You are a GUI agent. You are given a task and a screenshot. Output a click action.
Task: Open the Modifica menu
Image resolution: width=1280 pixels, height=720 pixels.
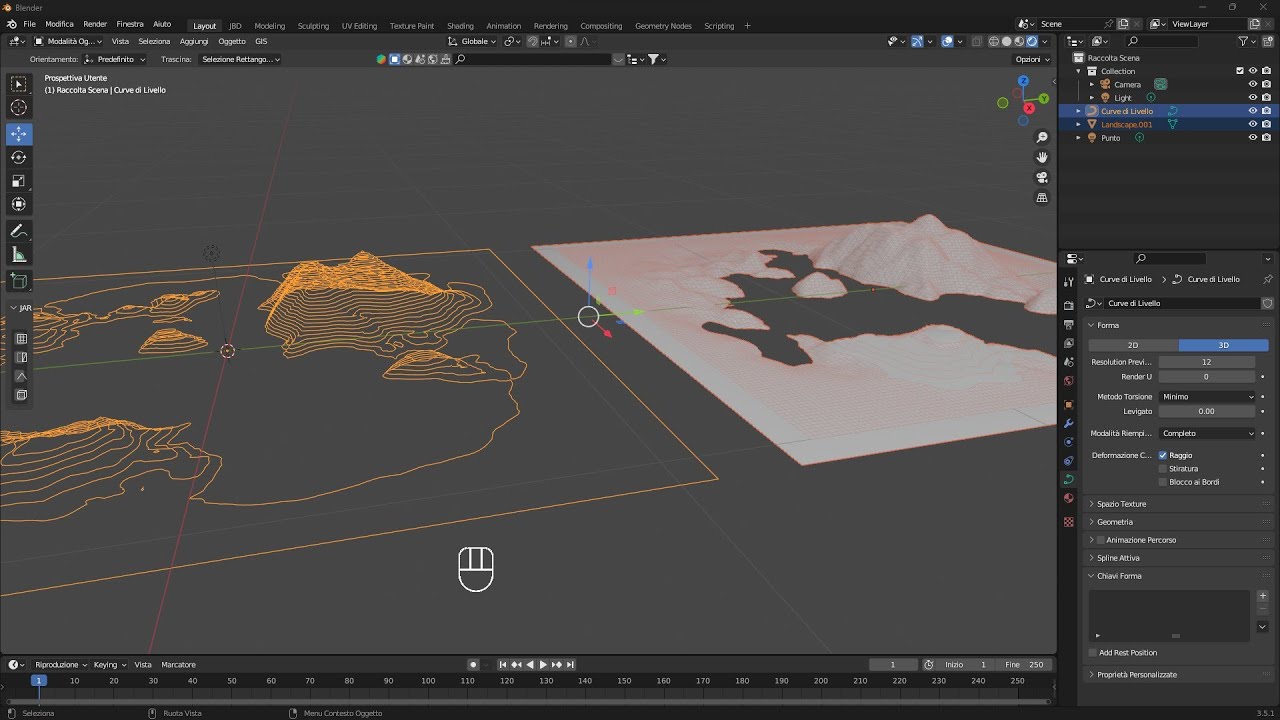59,24
